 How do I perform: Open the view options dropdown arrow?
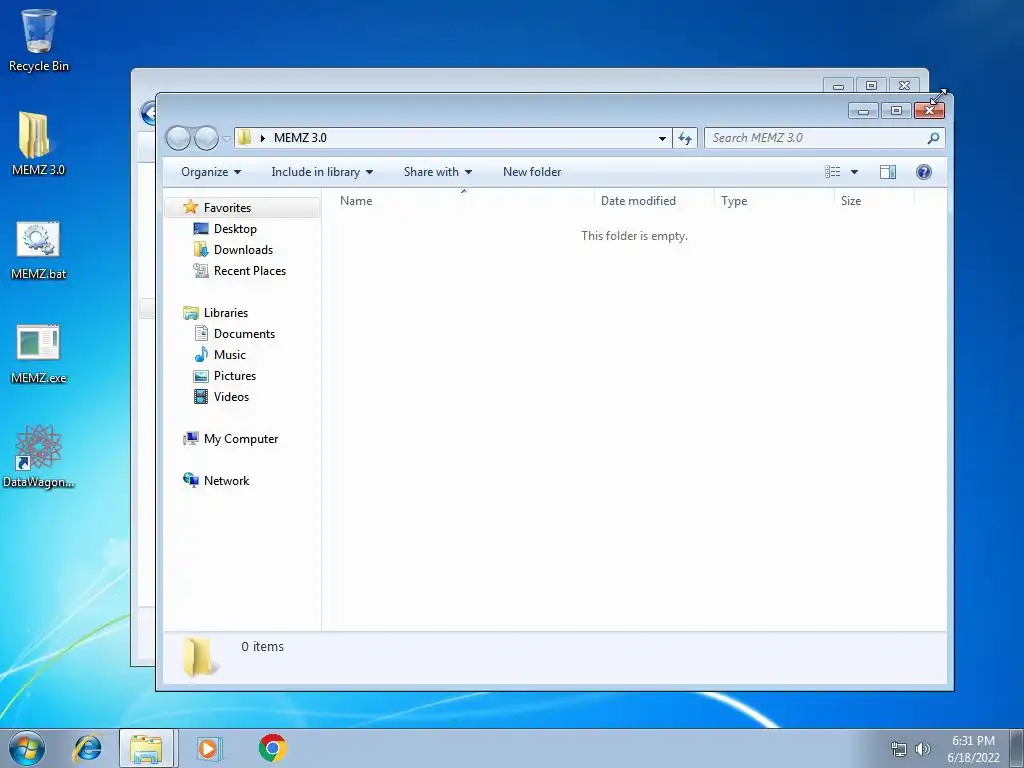[854, 172]
